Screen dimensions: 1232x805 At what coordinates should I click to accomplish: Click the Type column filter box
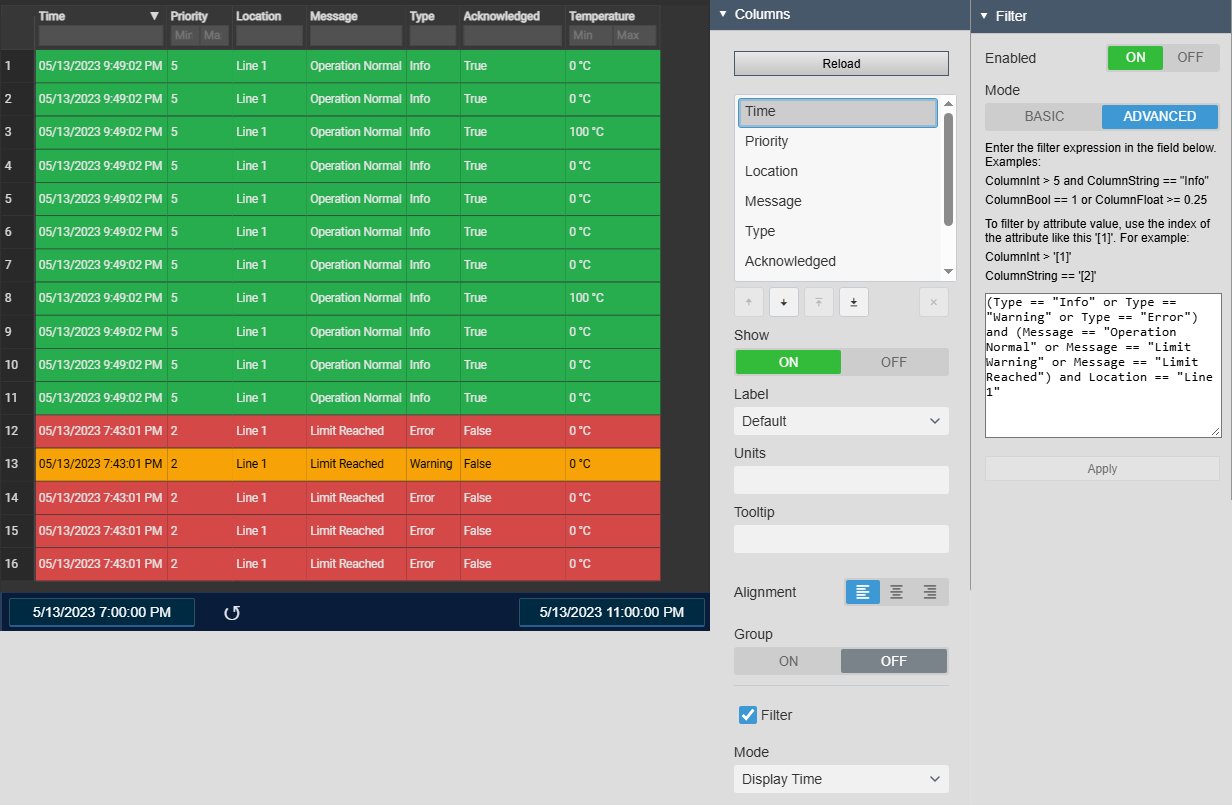pos(432,36)
